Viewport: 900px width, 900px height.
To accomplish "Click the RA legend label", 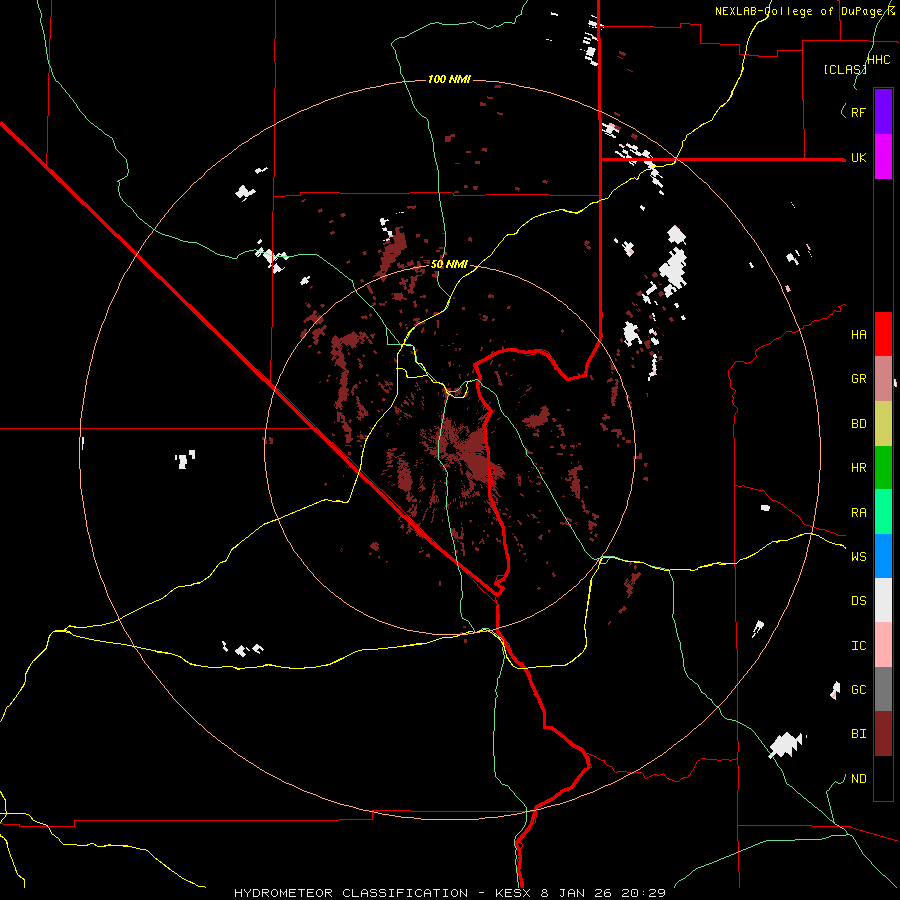I will tap(859, 513).
